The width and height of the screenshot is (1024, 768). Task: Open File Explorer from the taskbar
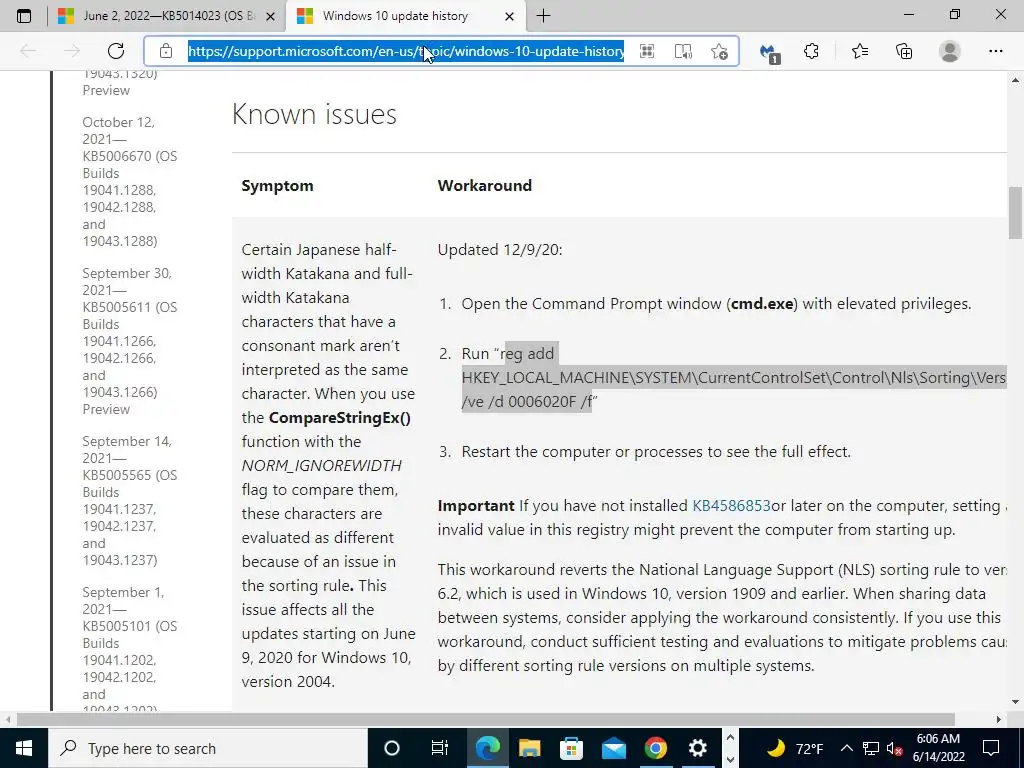click(x=530, y=748)
